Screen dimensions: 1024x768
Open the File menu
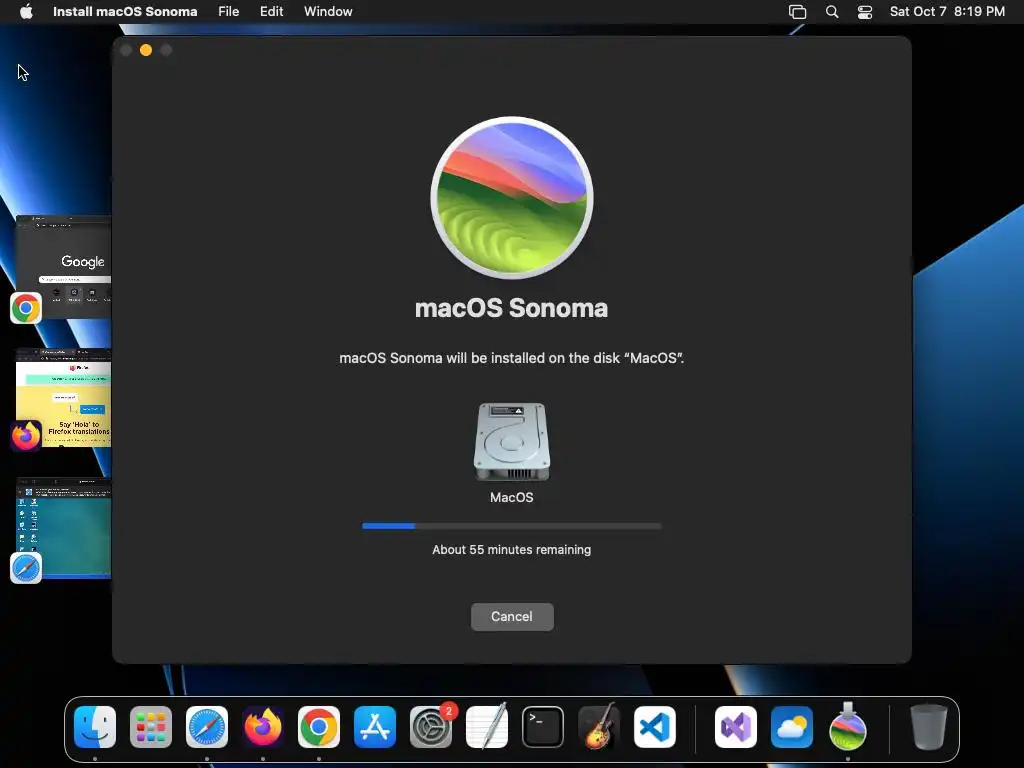point(229,11)
